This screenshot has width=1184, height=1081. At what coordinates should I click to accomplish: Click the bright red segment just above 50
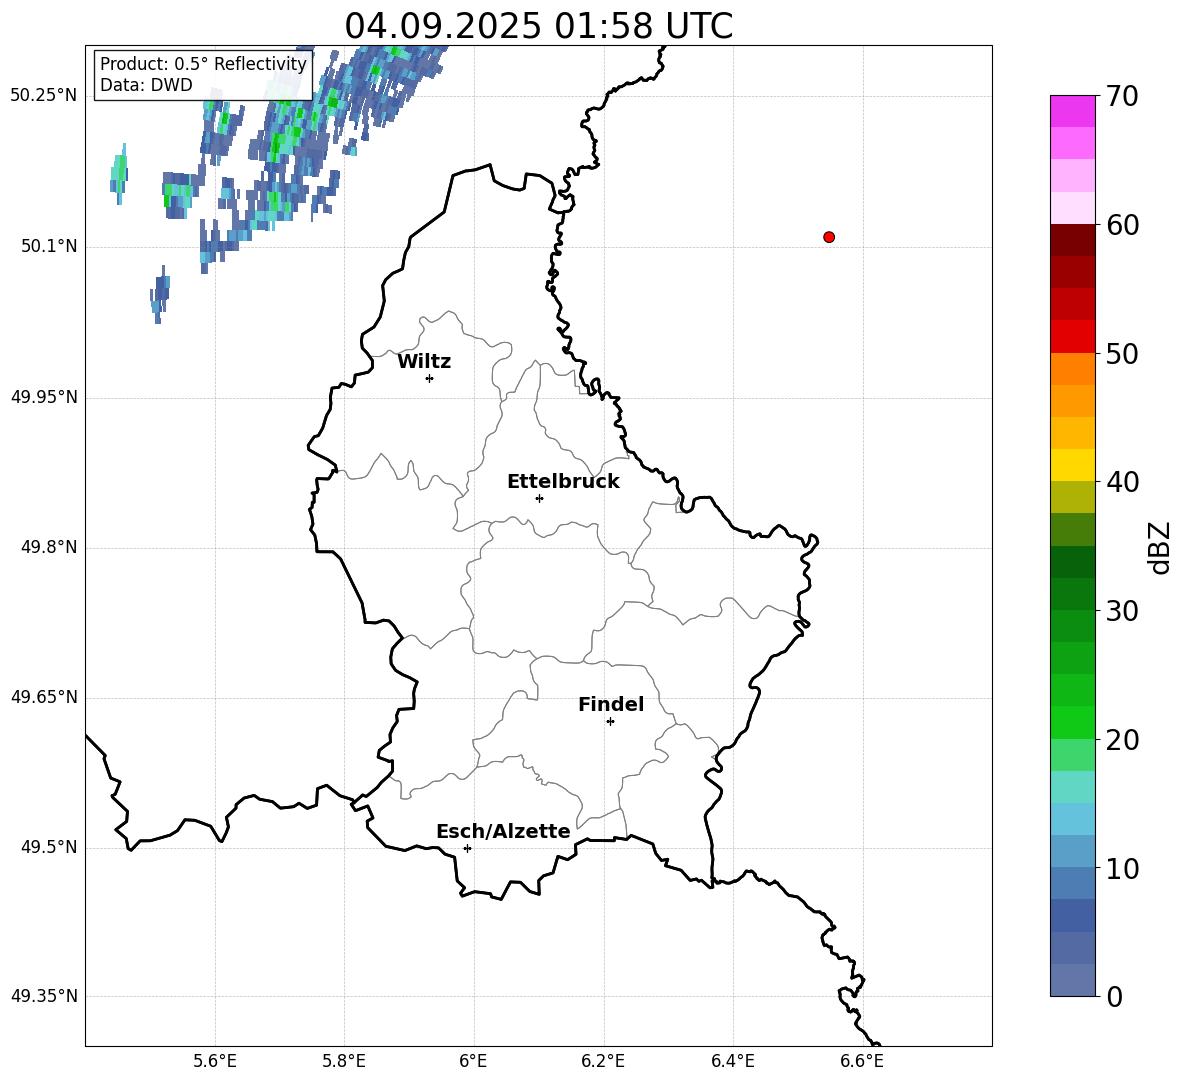[1073, 337]
